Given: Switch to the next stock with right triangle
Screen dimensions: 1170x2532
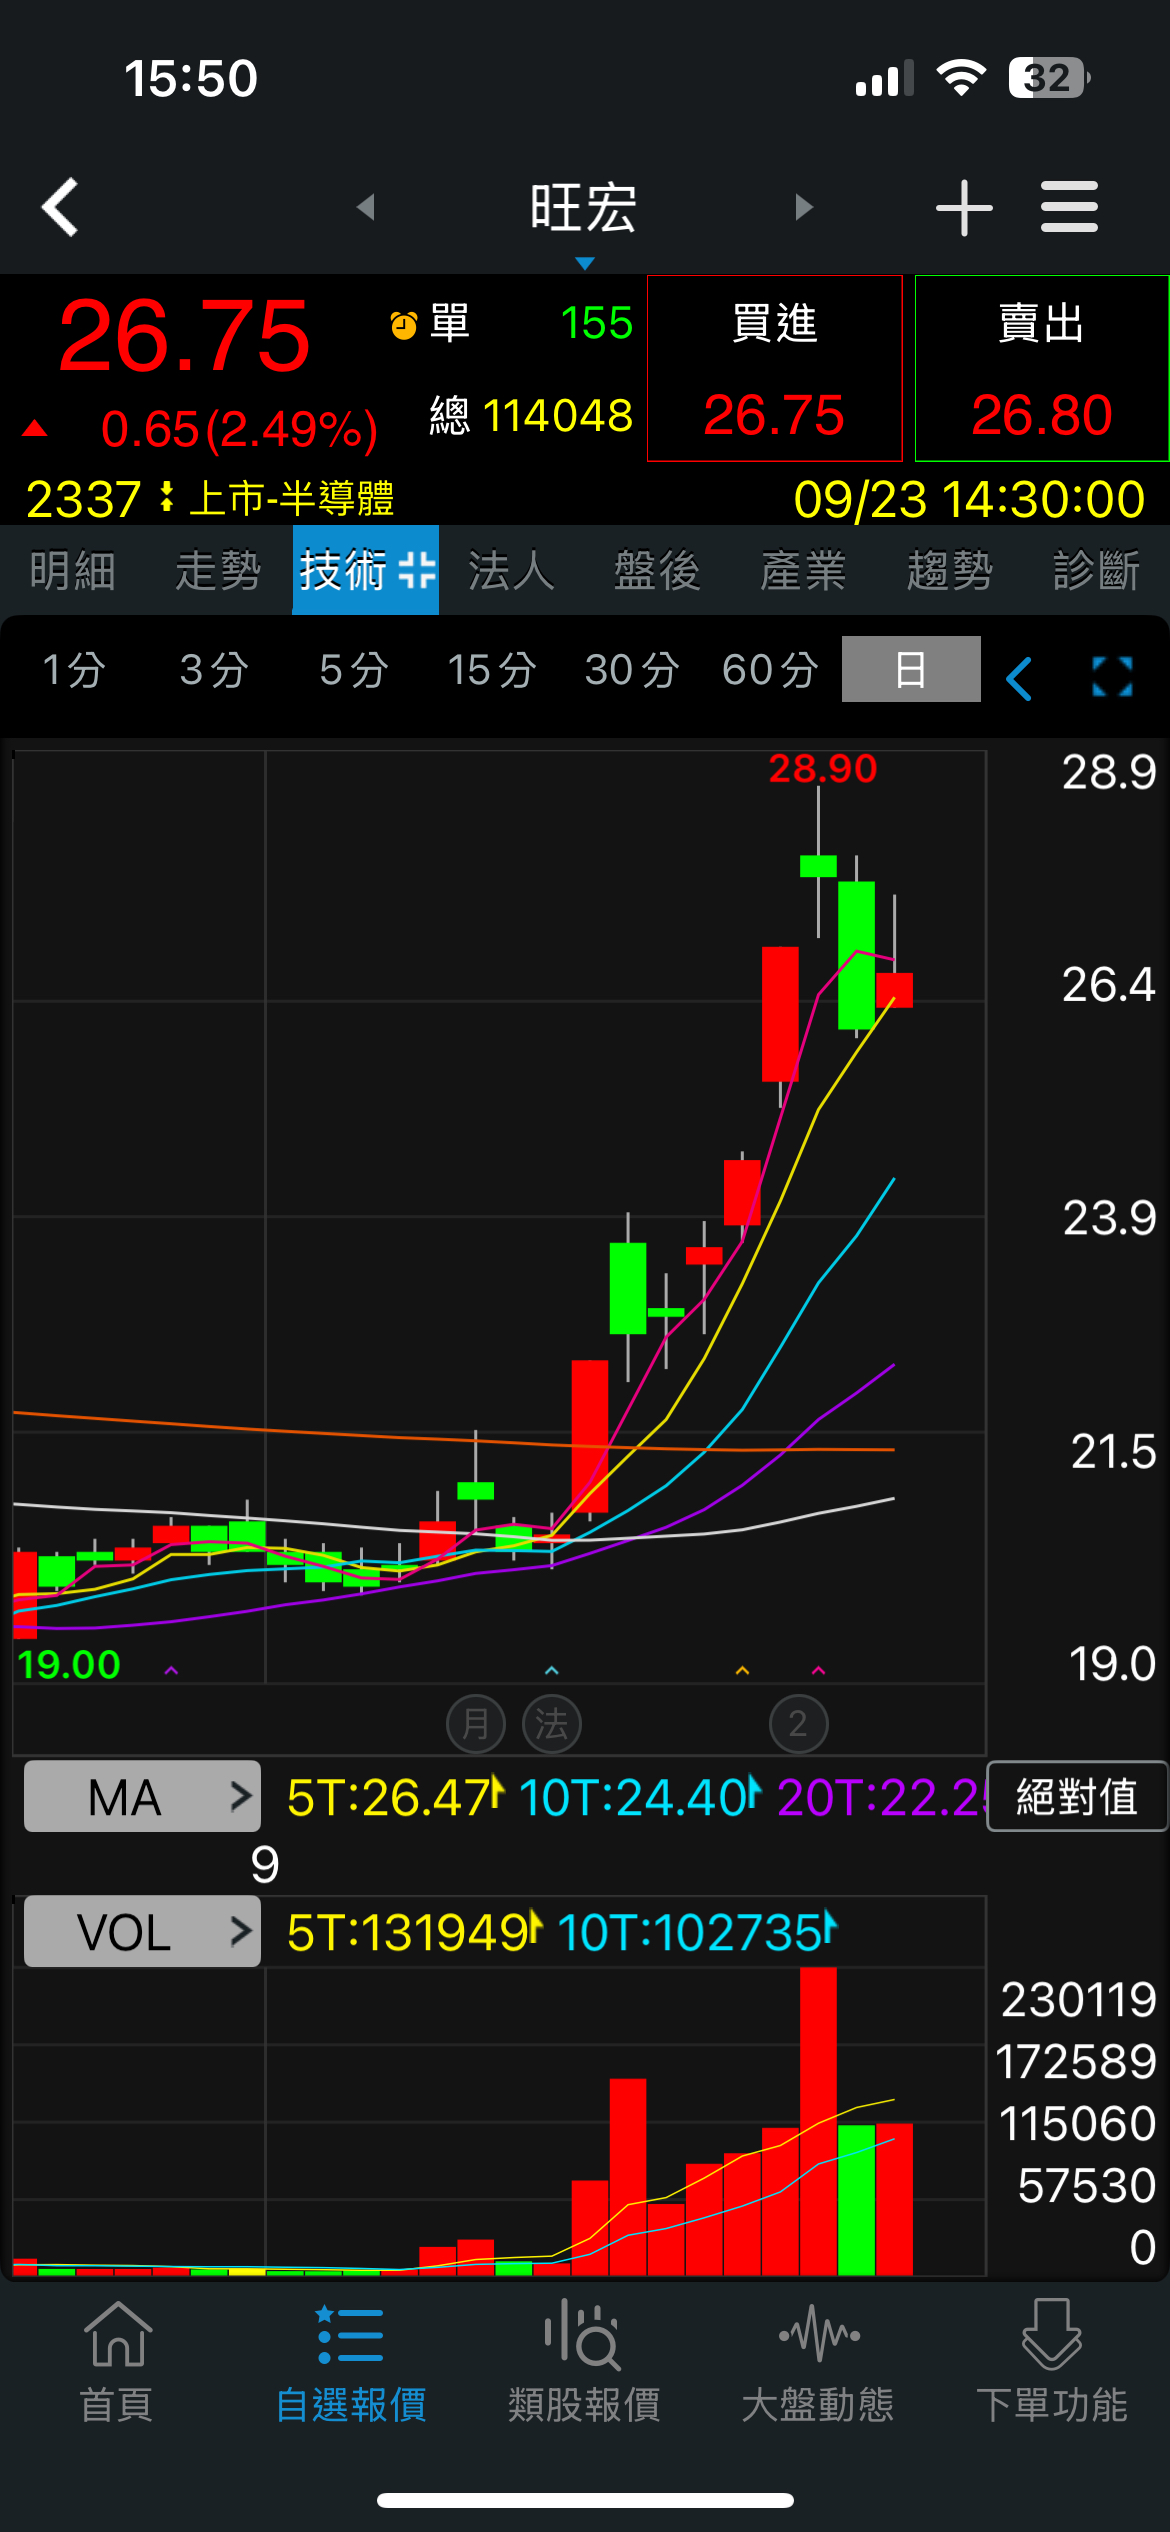Looking at the screenshot, I should 803,207.
